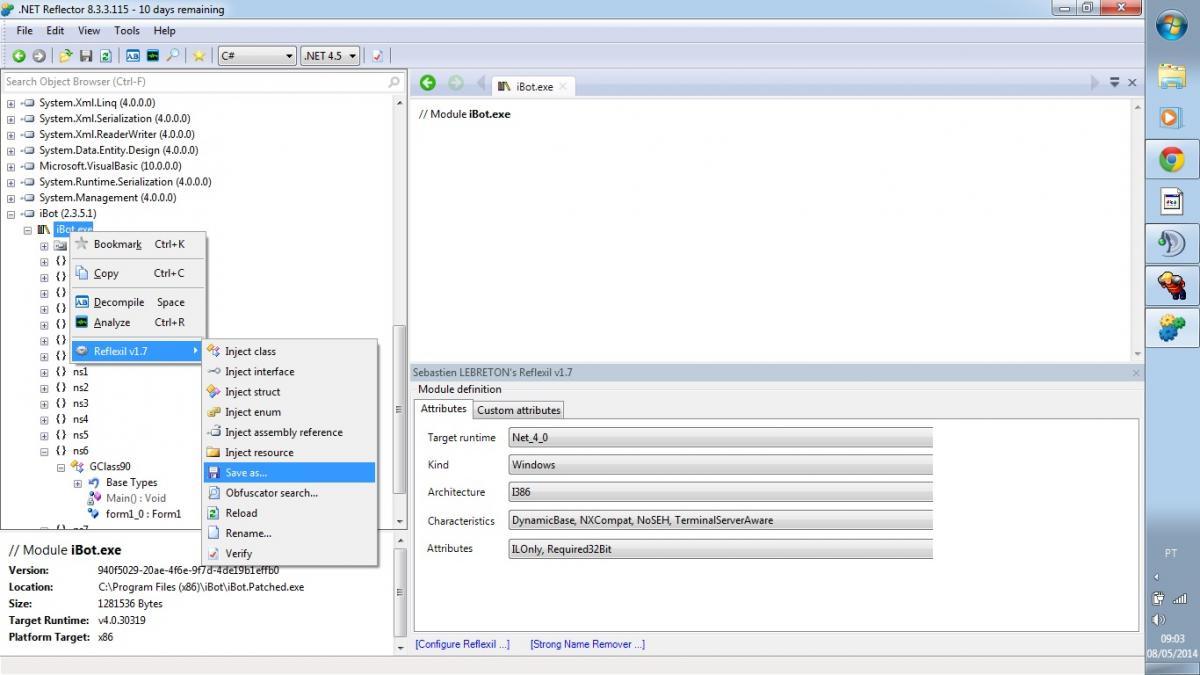
Task: Open the View menu
Action: pos(89,31)
